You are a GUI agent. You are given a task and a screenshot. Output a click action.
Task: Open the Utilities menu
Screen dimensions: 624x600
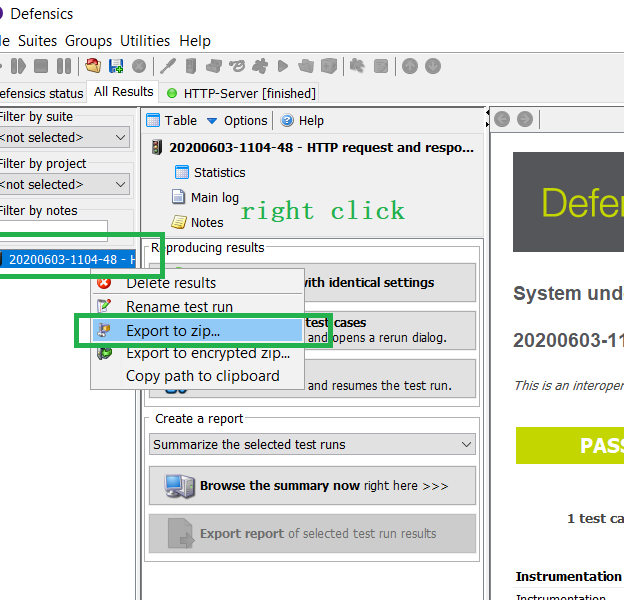(x=145, y=41)
